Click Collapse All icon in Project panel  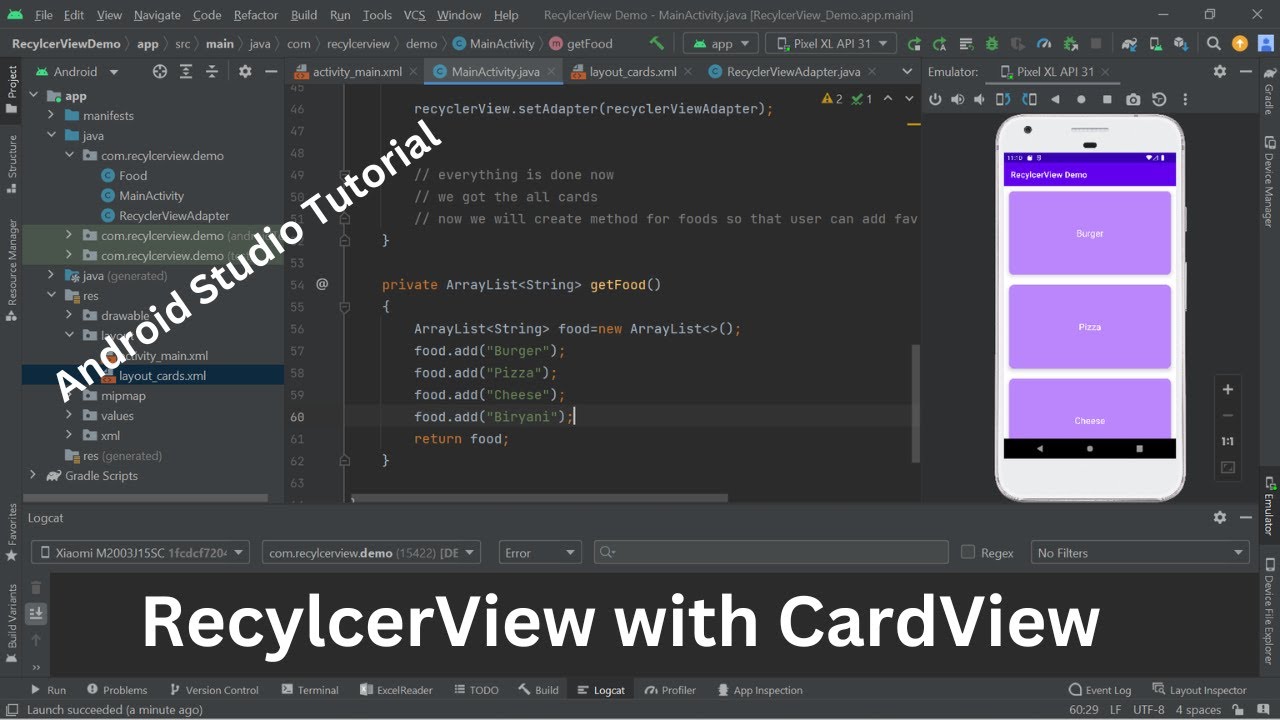click(211, 71)
